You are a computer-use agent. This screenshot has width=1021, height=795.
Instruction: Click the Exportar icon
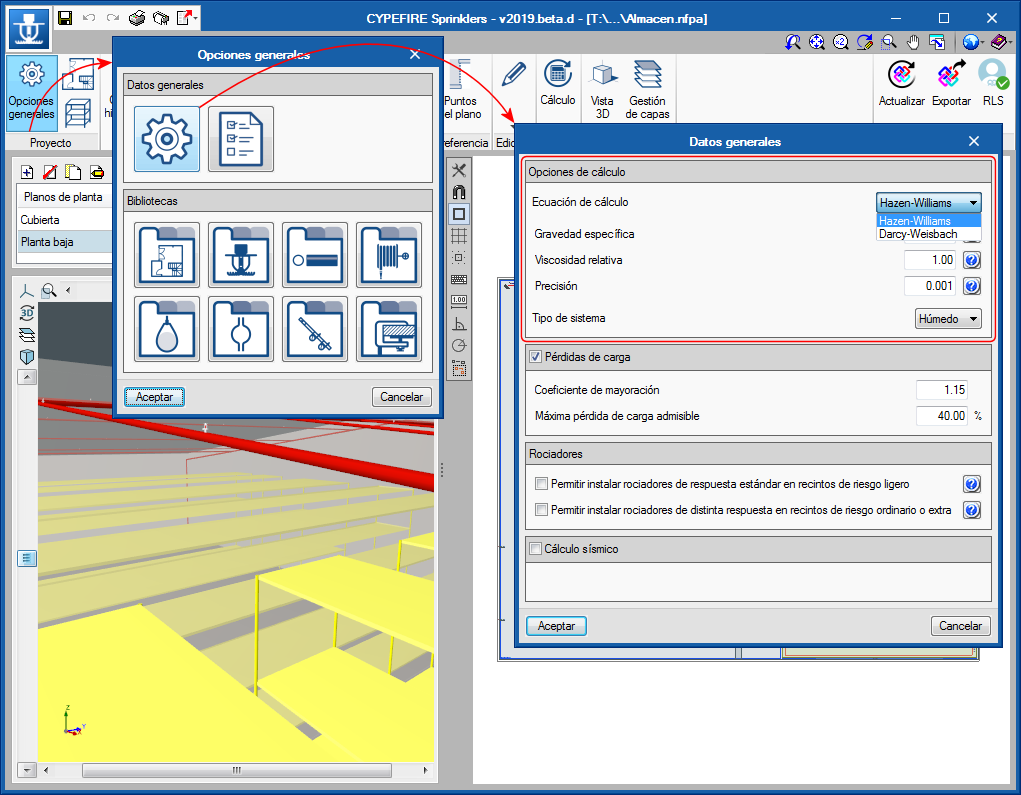click(951, 83)
